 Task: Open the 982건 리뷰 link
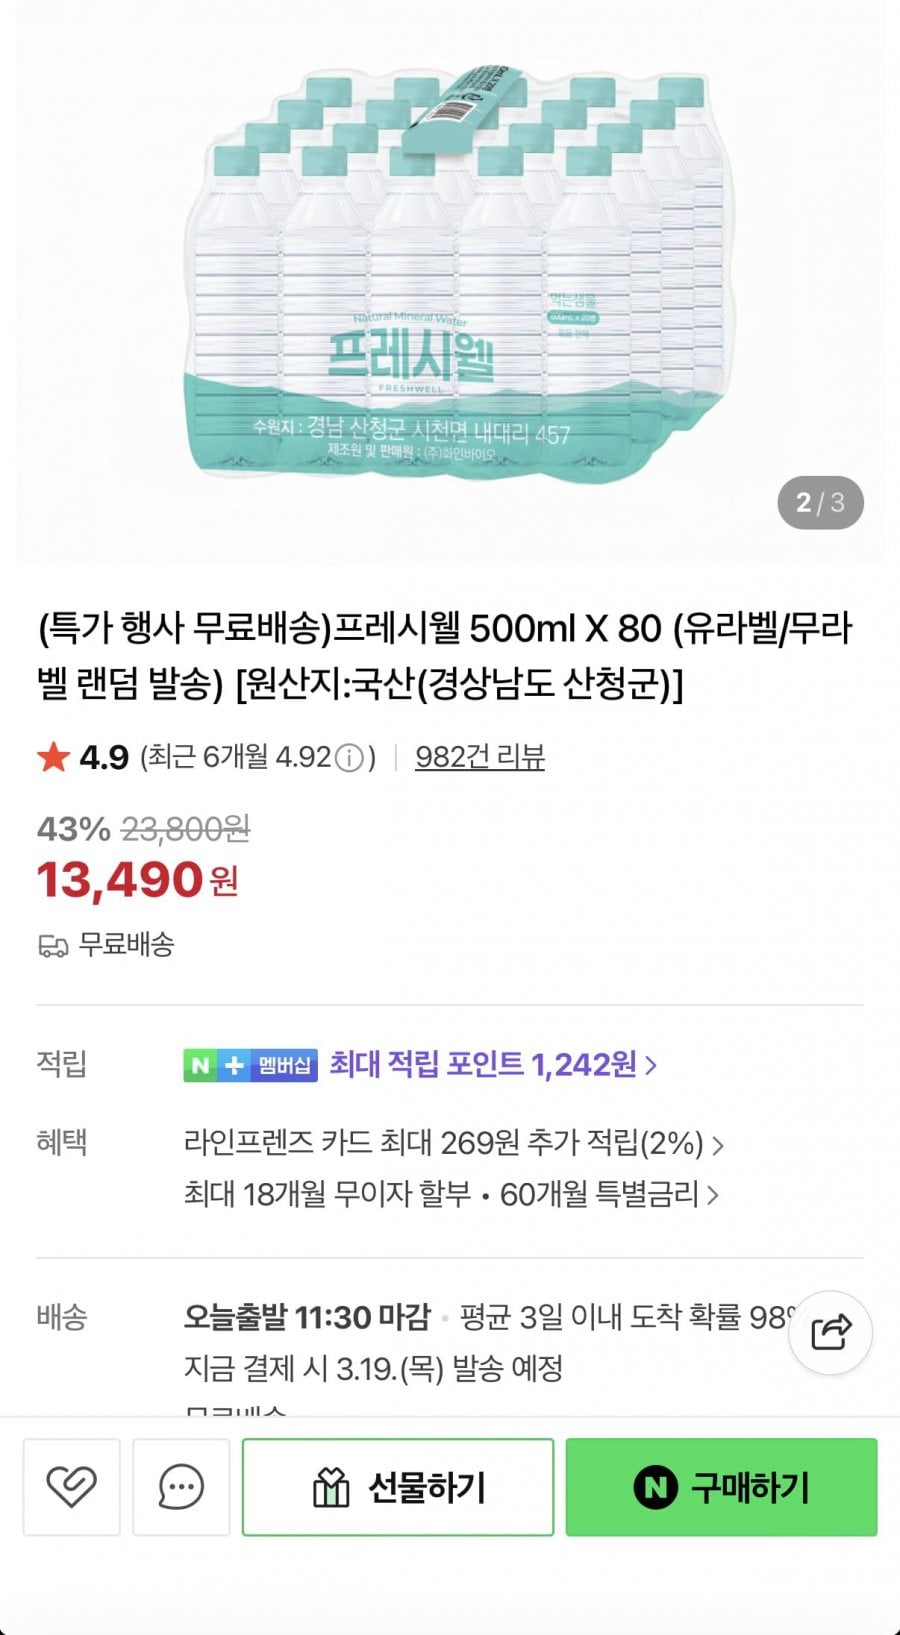[x=479, y=757]
